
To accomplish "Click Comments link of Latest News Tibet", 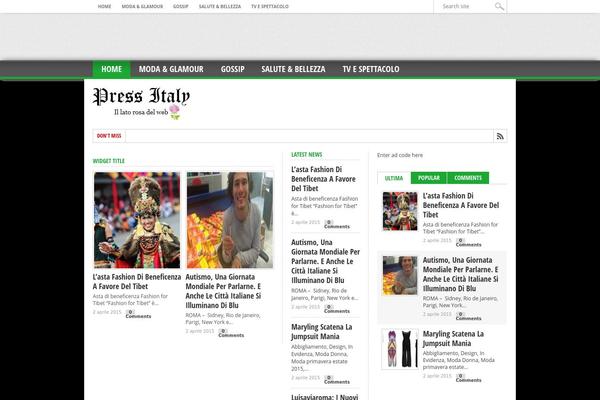I will (x=337, y=224).
